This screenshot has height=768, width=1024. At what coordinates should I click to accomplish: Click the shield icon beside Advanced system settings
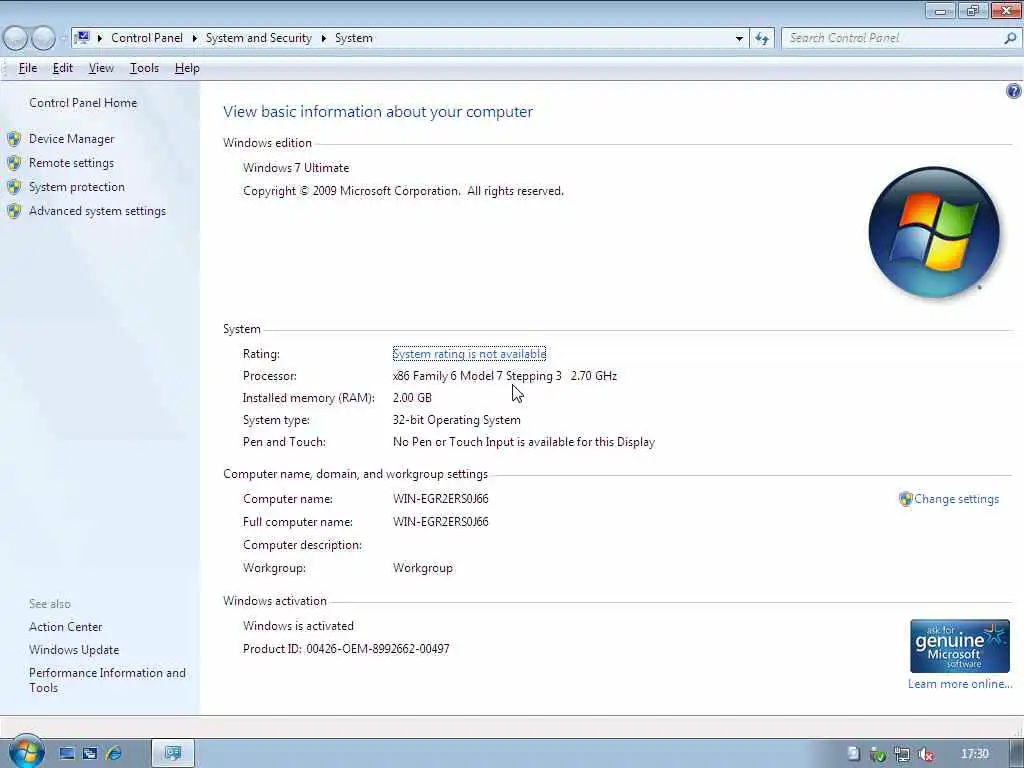tap(14, 211)
